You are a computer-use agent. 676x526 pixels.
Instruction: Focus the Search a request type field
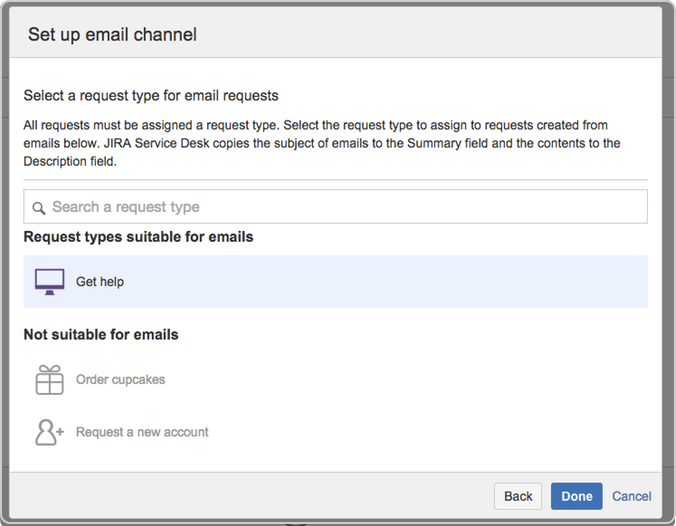[335, 207]
